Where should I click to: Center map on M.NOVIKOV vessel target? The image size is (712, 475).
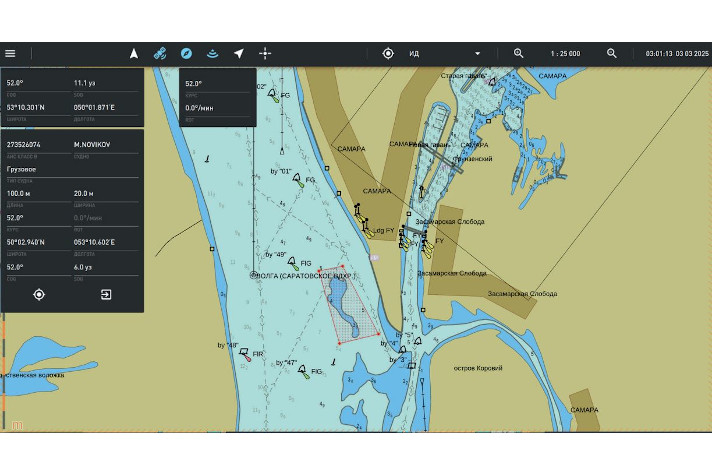point(39,294)
